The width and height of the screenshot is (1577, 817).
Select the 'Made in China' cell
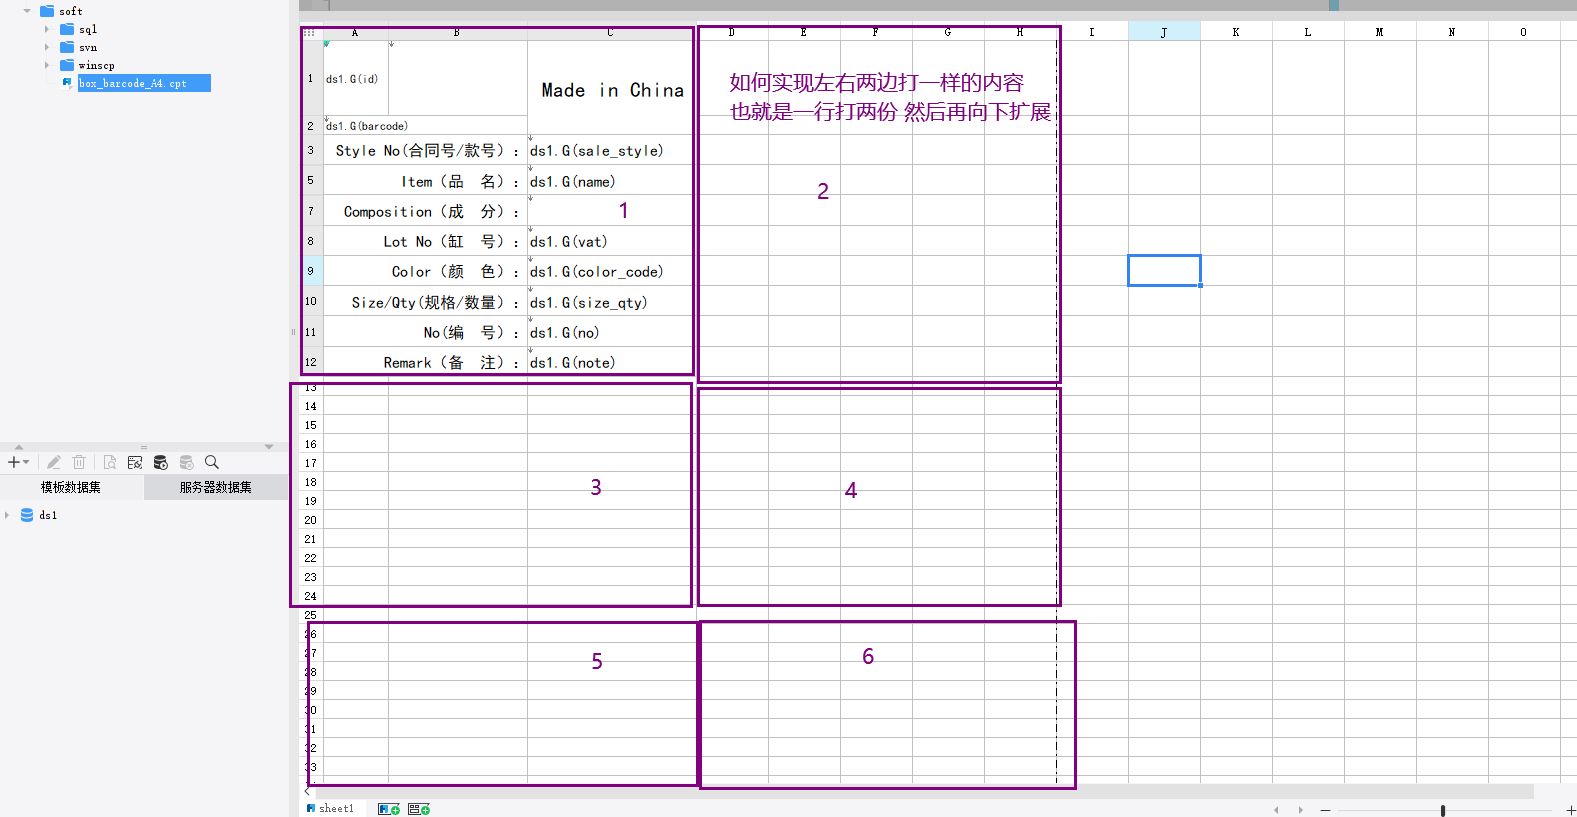pos(609,90)
